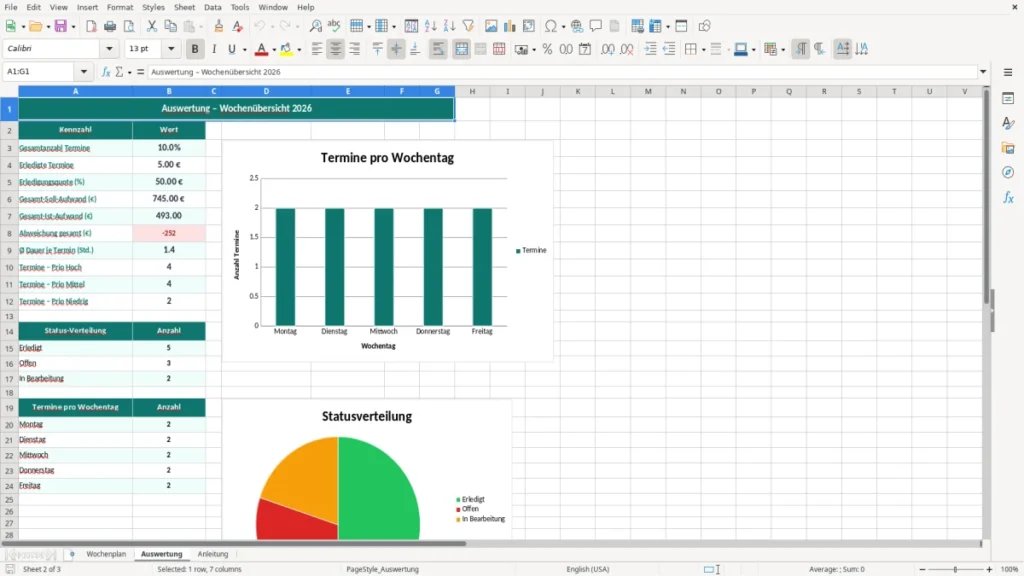Open the 13 pt font size dropdown

coord(171,49)
